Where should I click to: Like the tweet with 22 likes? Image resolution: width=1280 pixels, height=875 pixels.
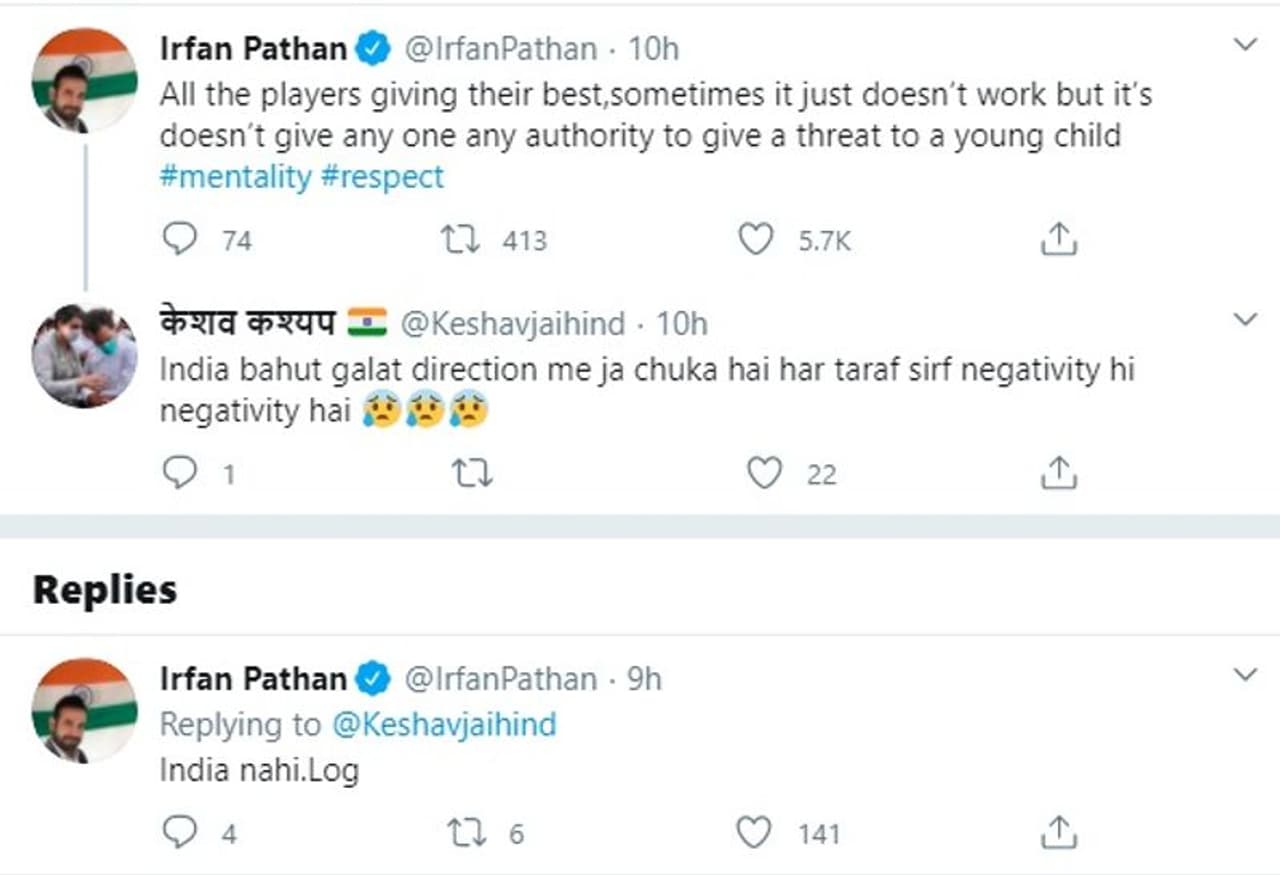click(x=765, y=473)
